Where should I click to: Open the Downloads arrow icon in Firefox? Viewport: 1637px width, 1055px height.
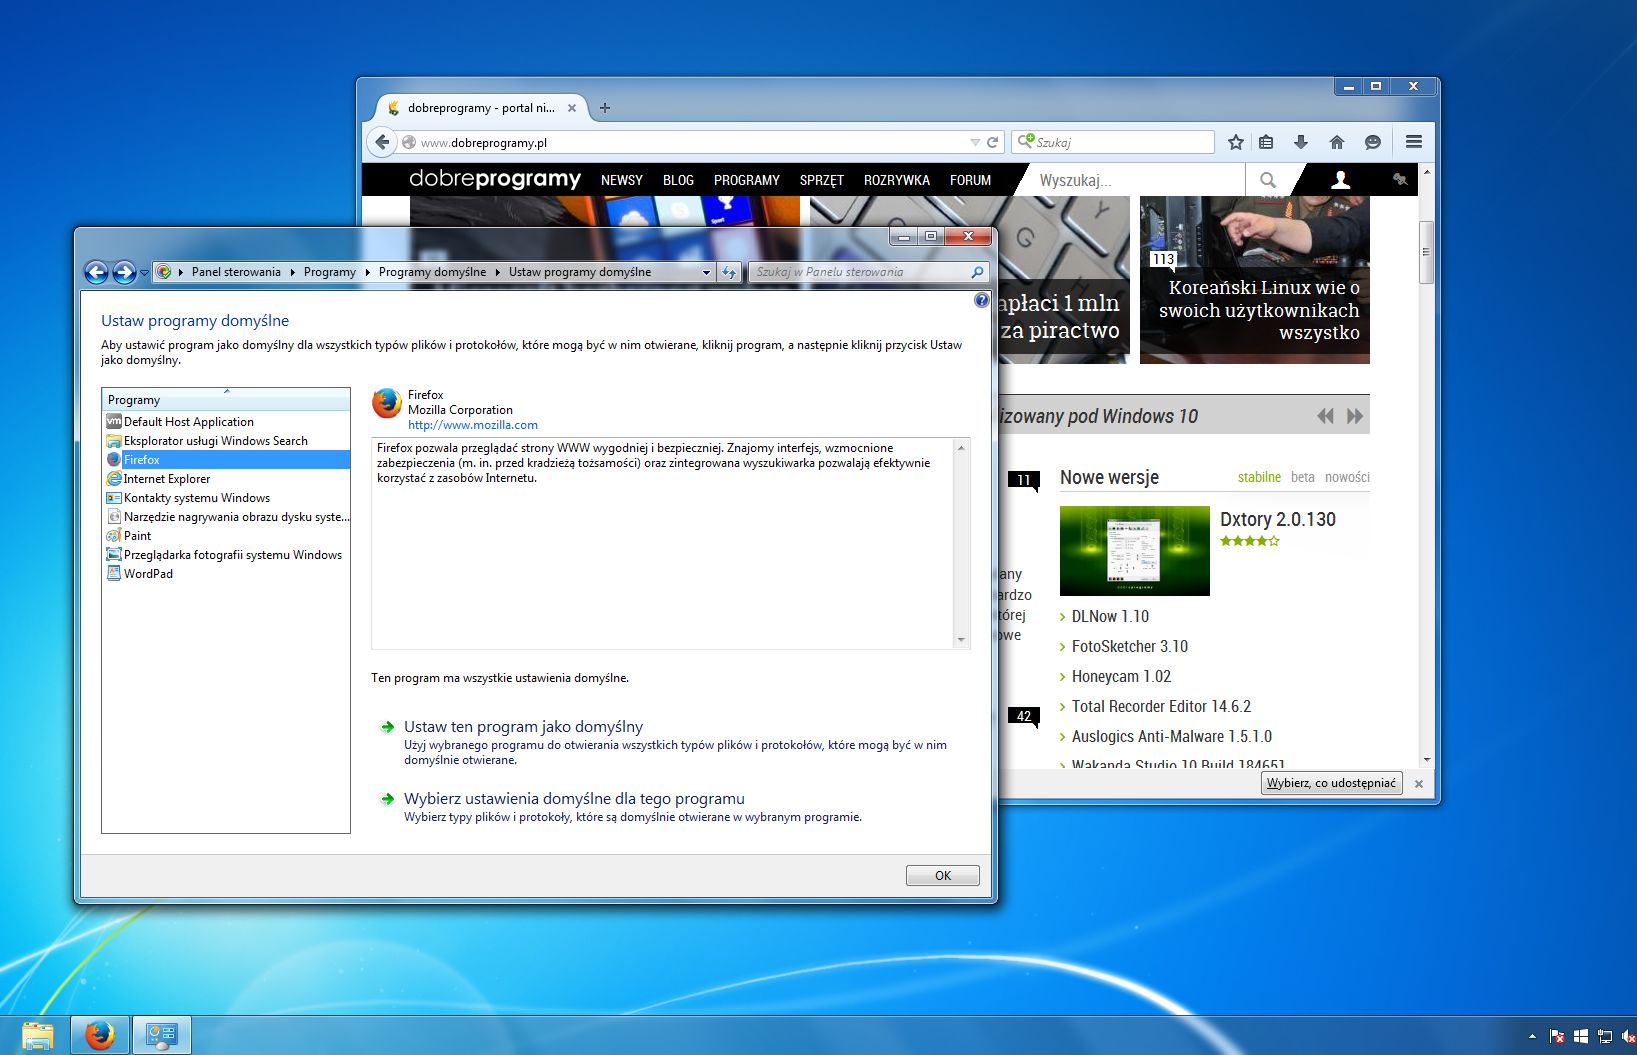tap(1301, 141)
